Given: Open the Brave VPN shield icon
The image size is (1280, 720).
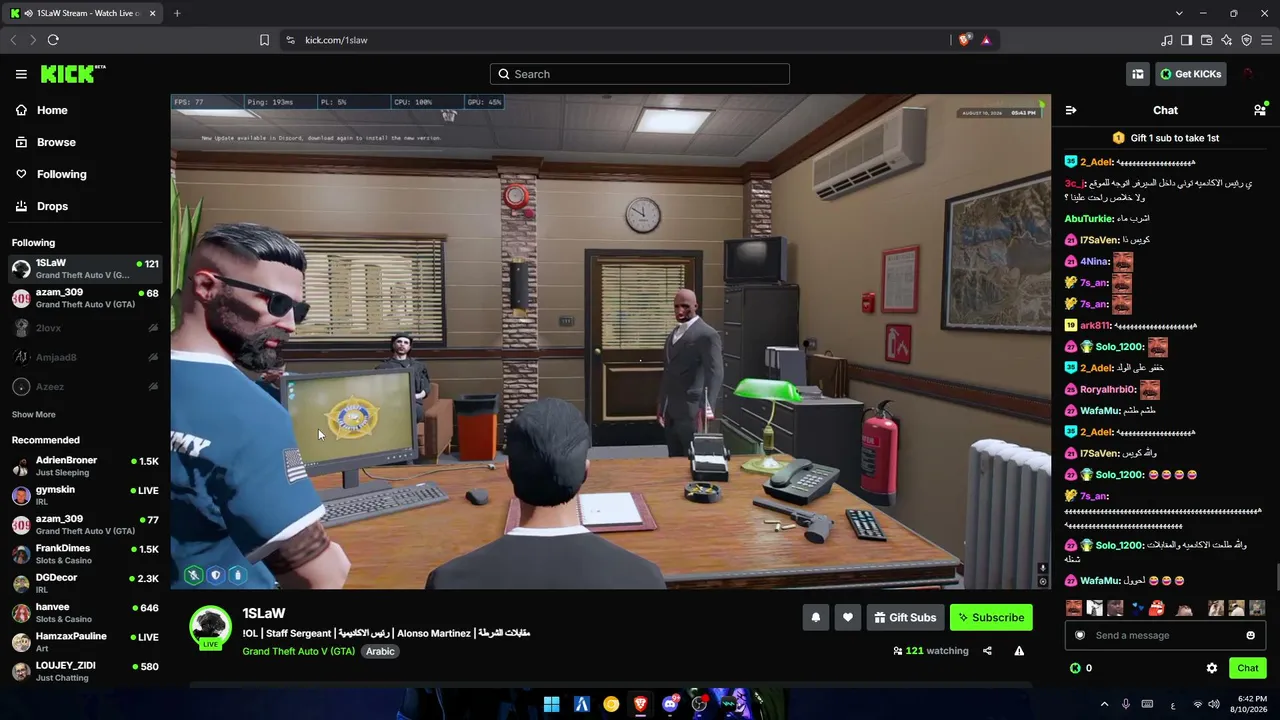Looking at the screenshot, I should pos(1246,40).
